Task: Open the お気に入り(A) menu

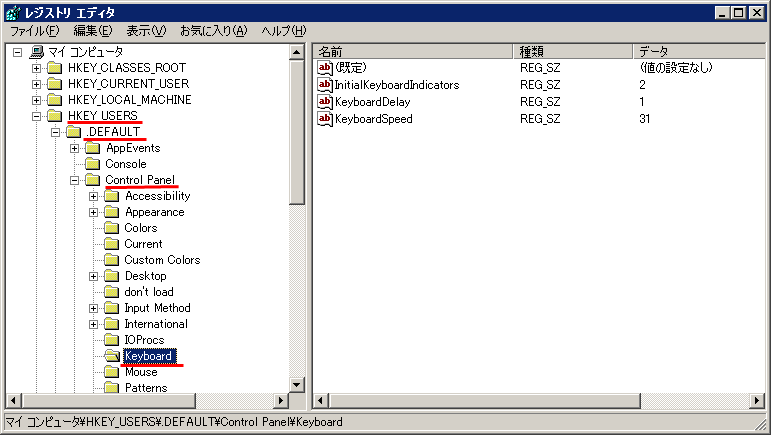Action: pyautogui.click(x=214, y=31)
